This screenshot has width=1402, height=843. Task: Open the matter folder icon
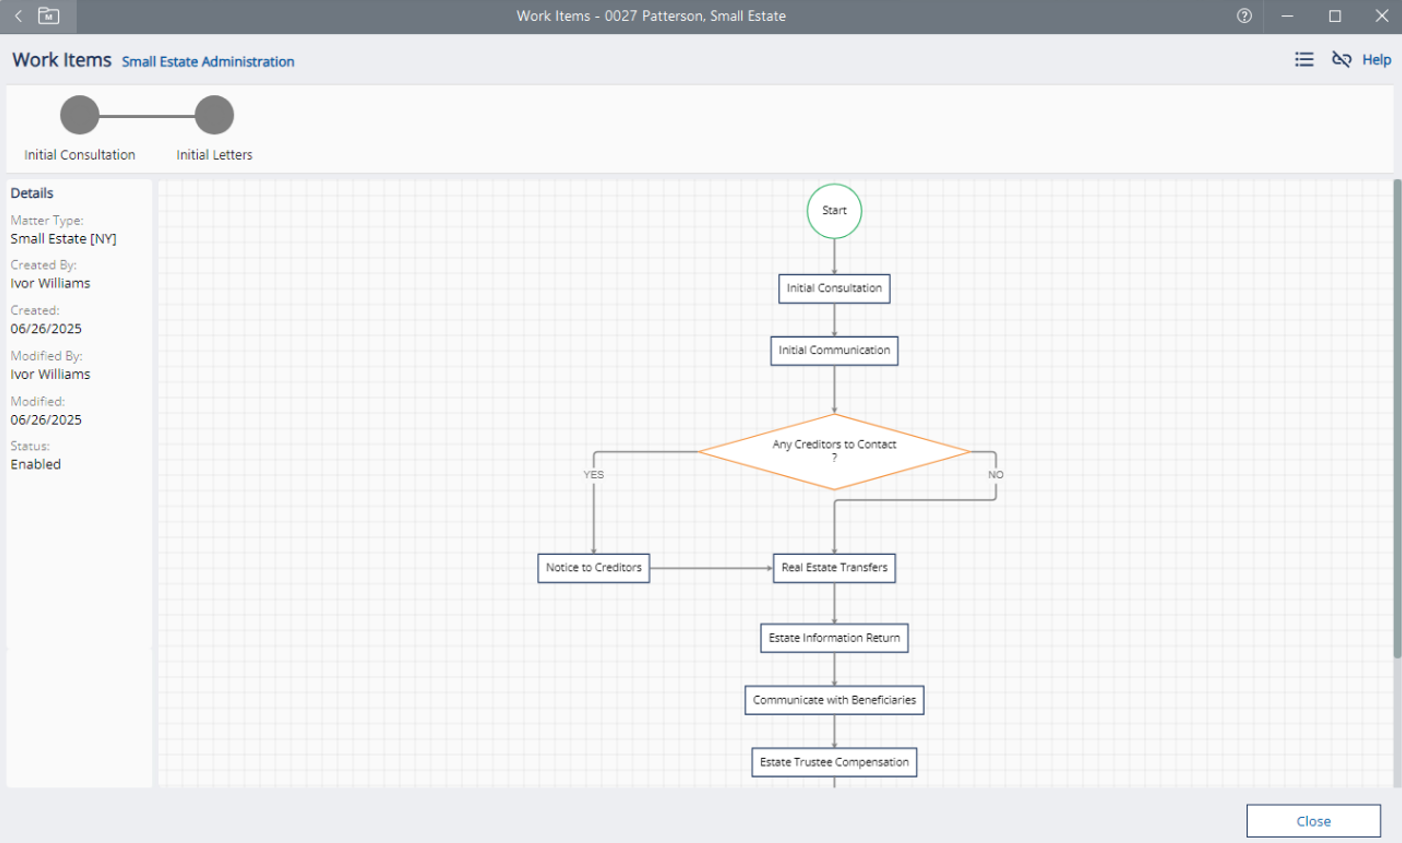[x=48, y=16]
